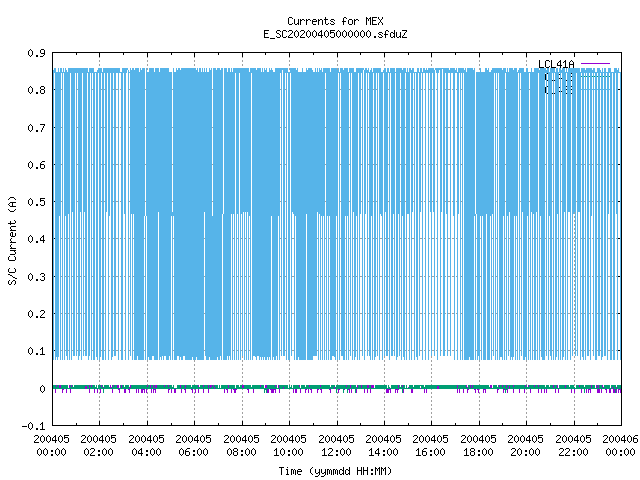
Task: Click the 0.6 y-axis tick label
Action: click(x=36, y=165)
